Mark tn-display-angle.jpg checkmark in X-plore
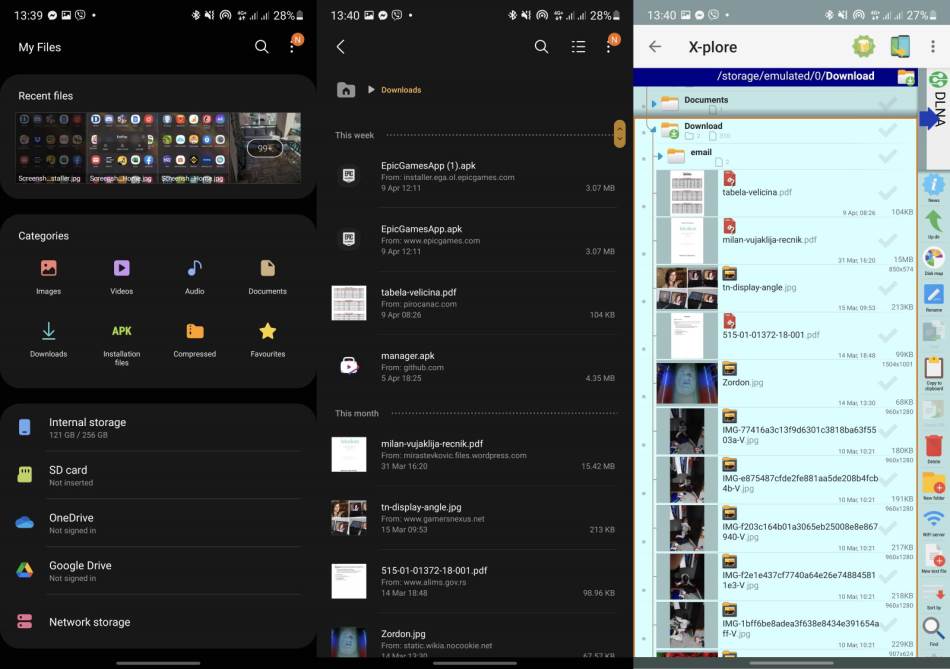The width and height of the screenshot is (950, 669). [x=888, y=288]
